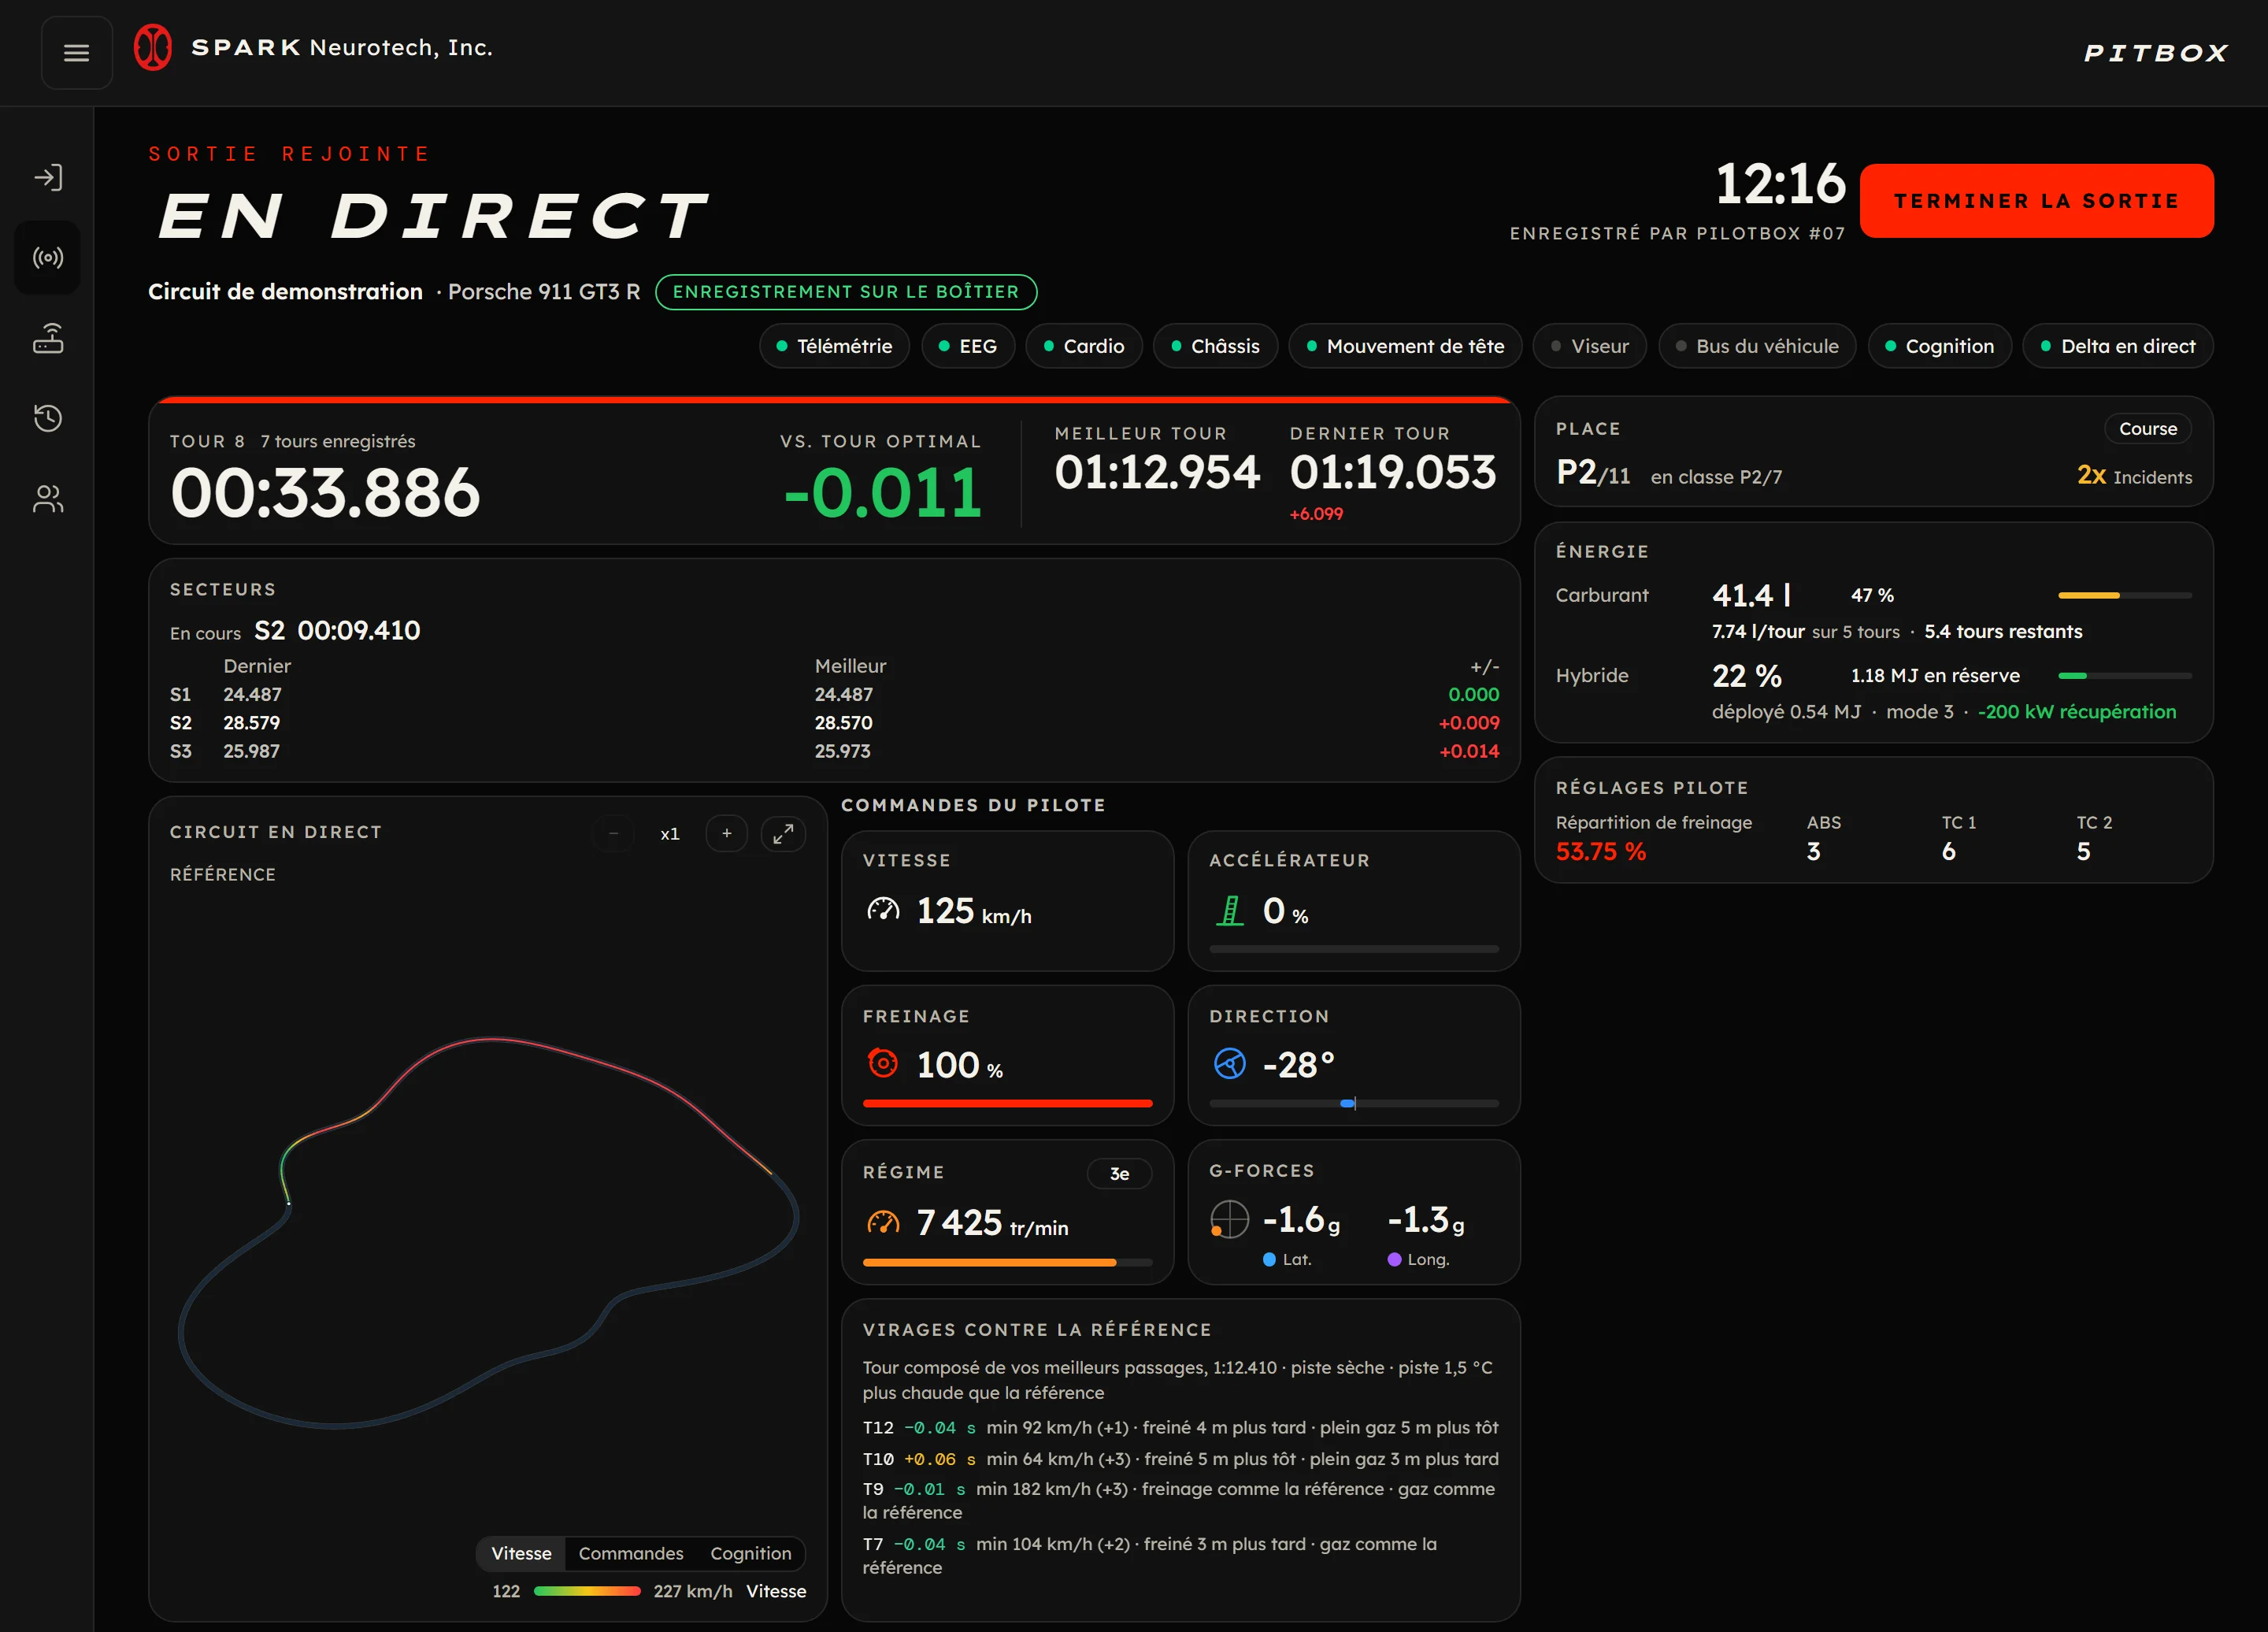Click the steering wheel icon in Direction
The width and height of the screenshot is (2268, 1632).
(x=1230, y=1064)
